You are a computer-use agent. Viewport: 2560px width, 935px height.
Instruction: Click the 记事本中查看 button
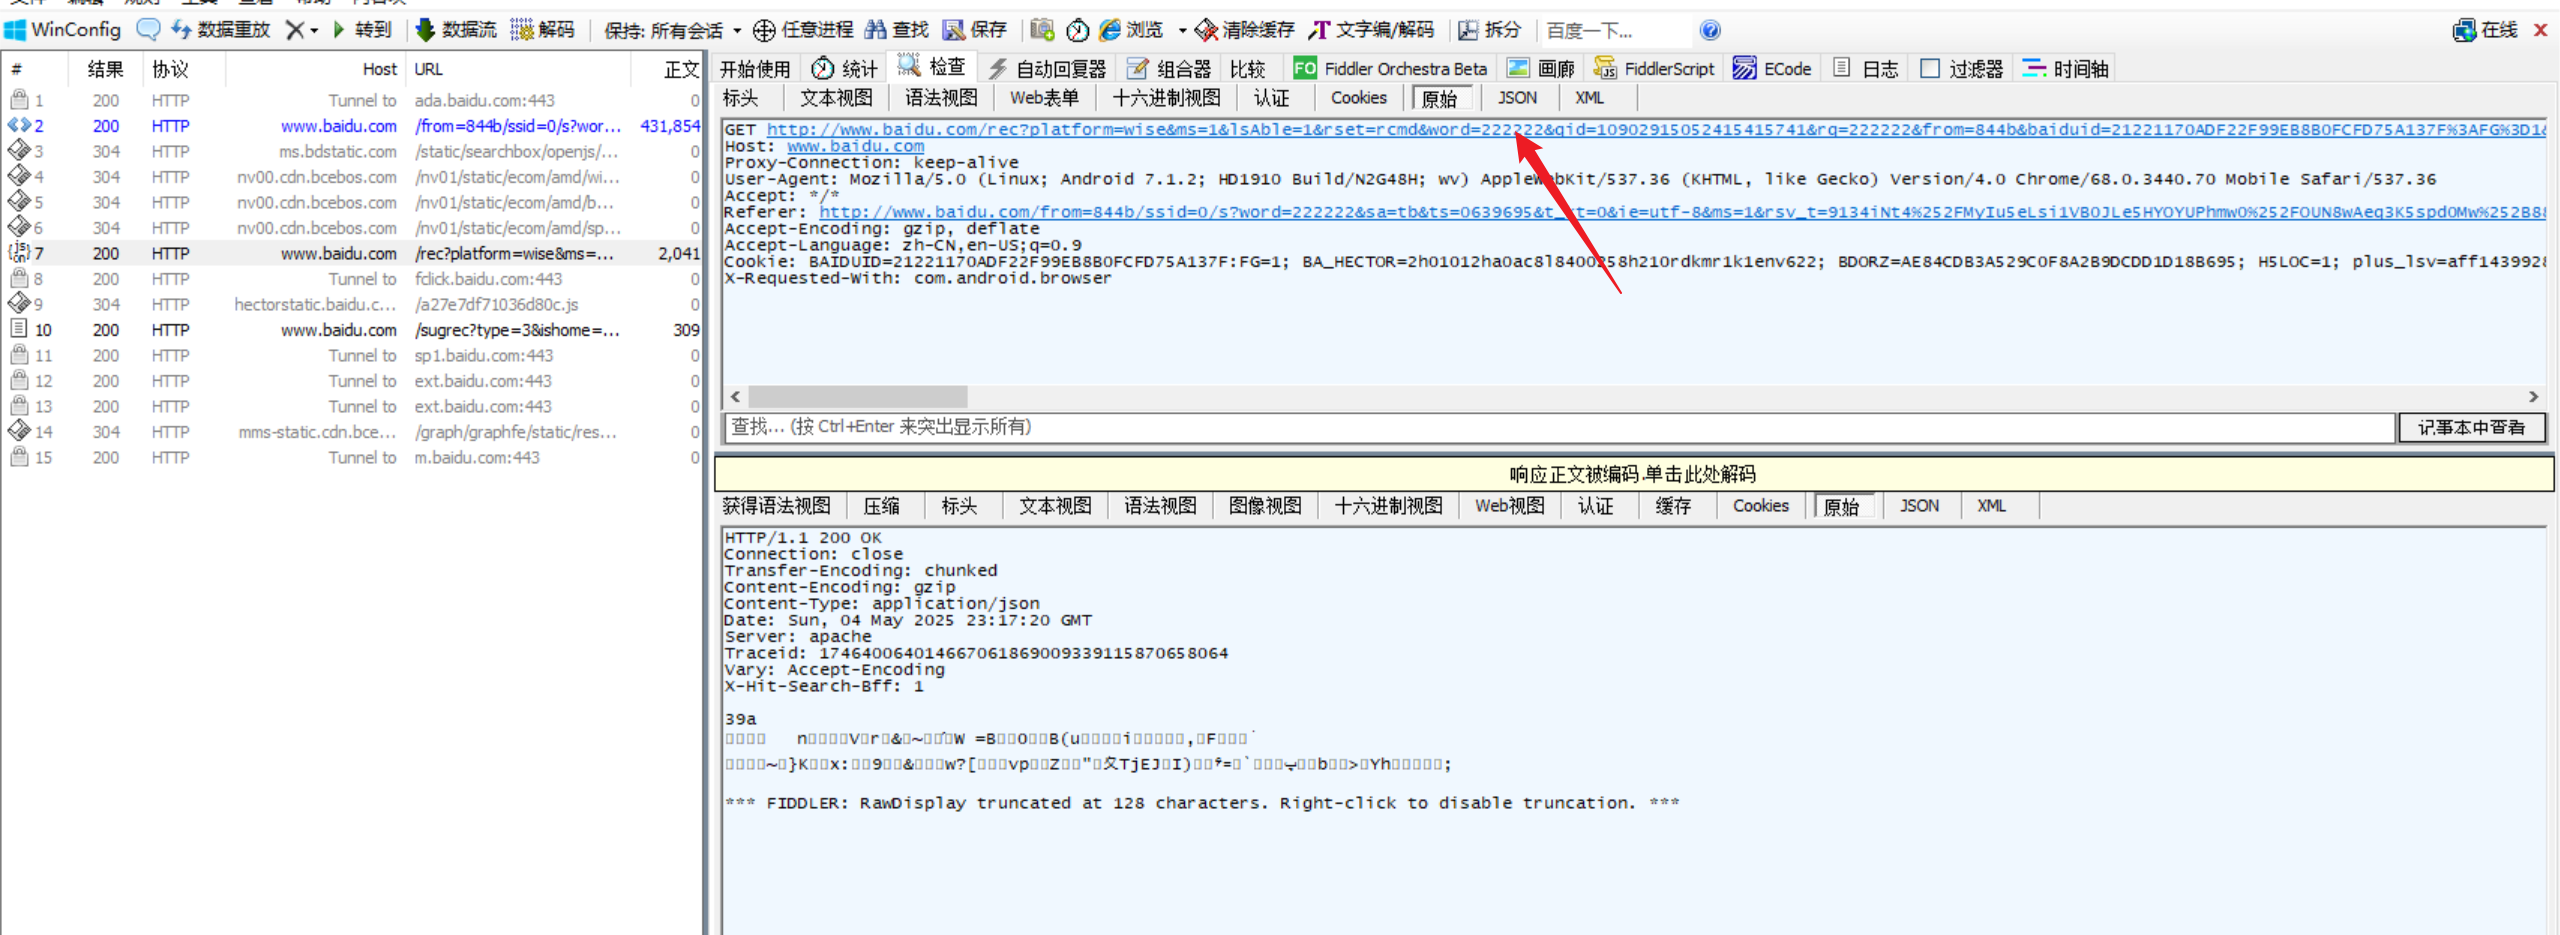tap(2471, 427)
